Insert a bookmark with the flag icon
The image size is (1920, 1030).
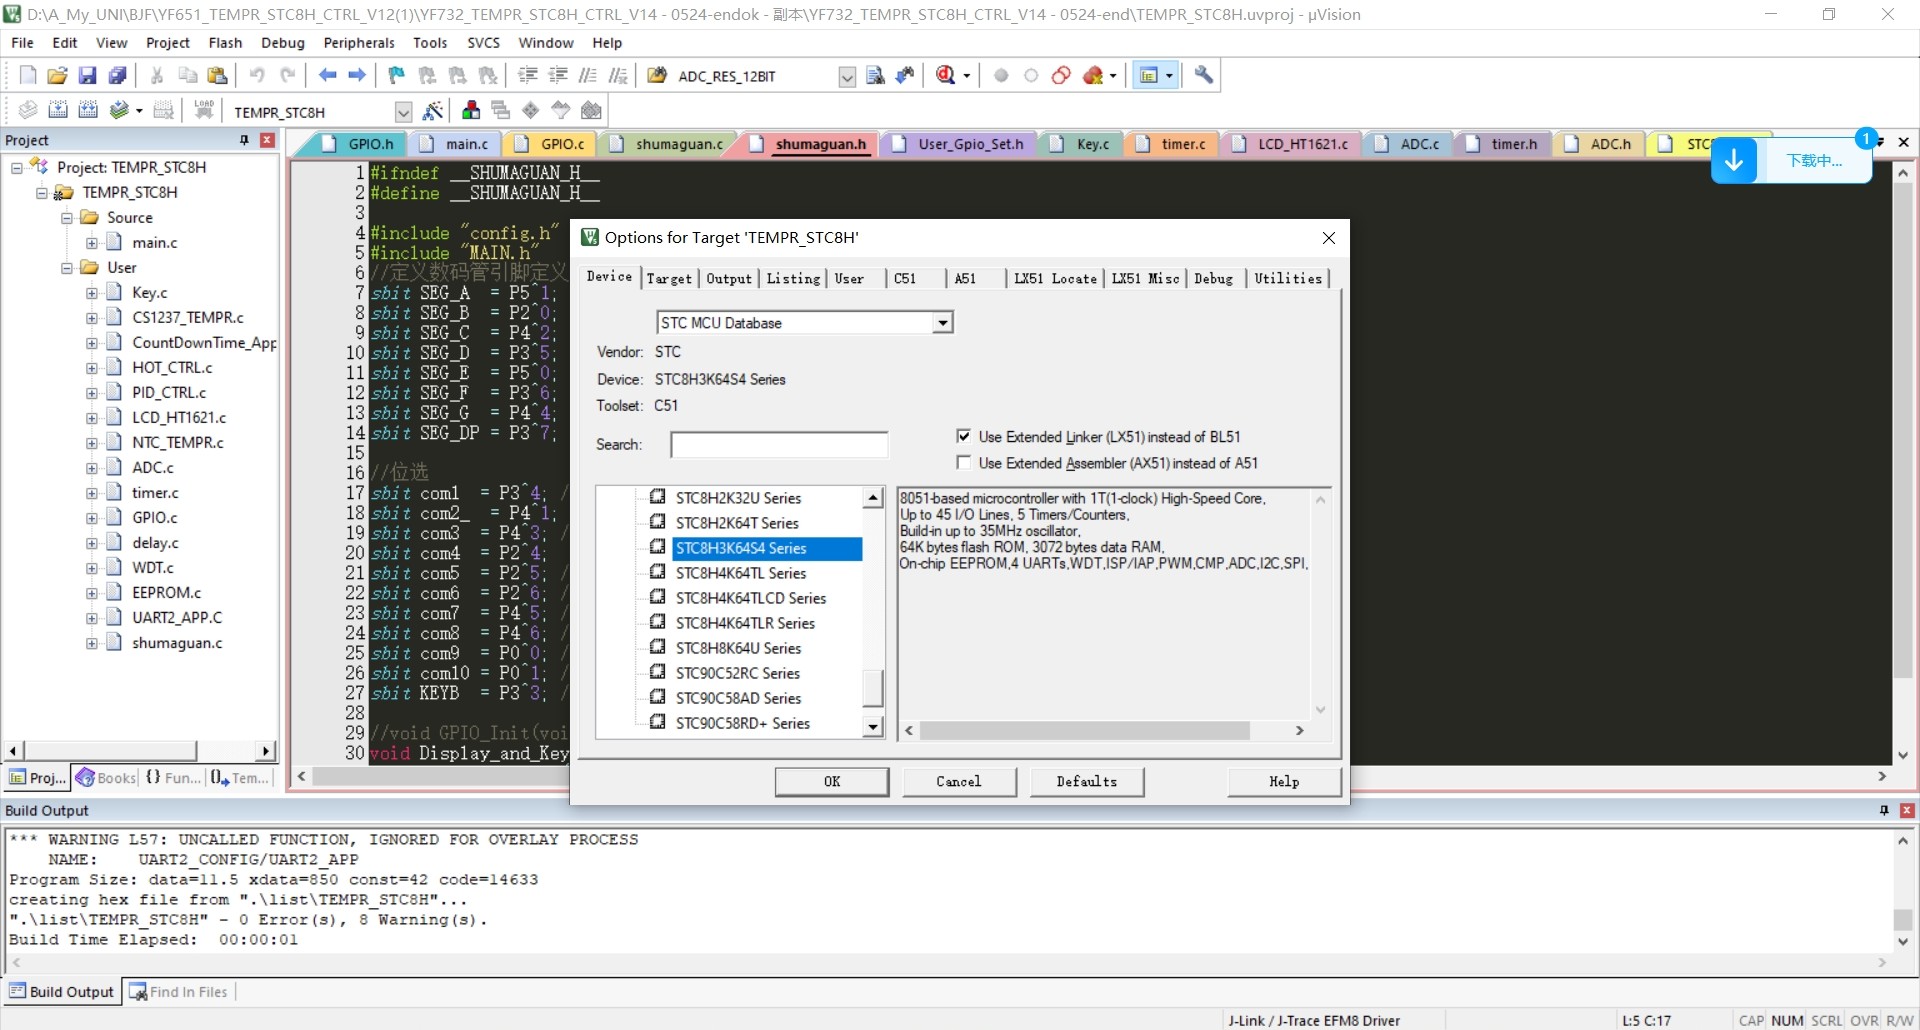(x=397, y=76)
